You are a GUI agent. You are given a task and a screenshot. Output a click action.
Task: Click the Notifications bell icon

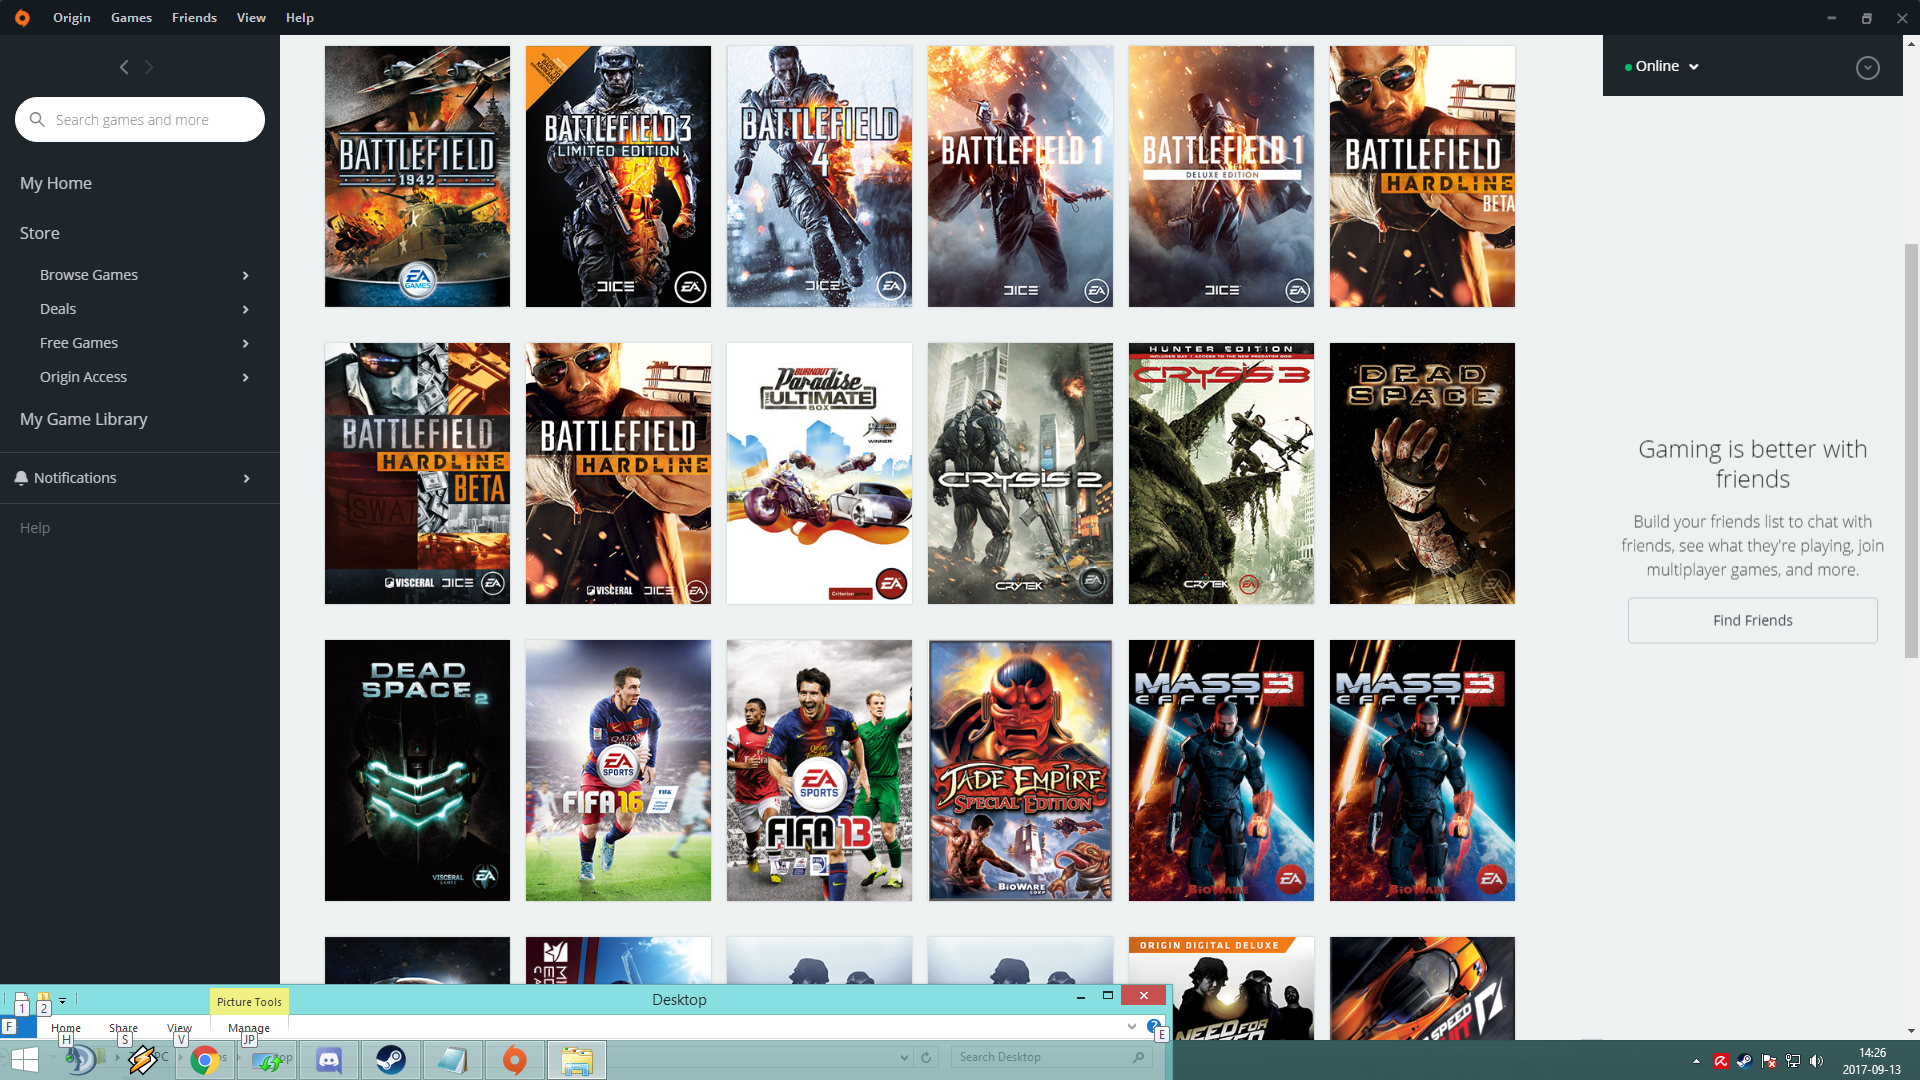21,478
